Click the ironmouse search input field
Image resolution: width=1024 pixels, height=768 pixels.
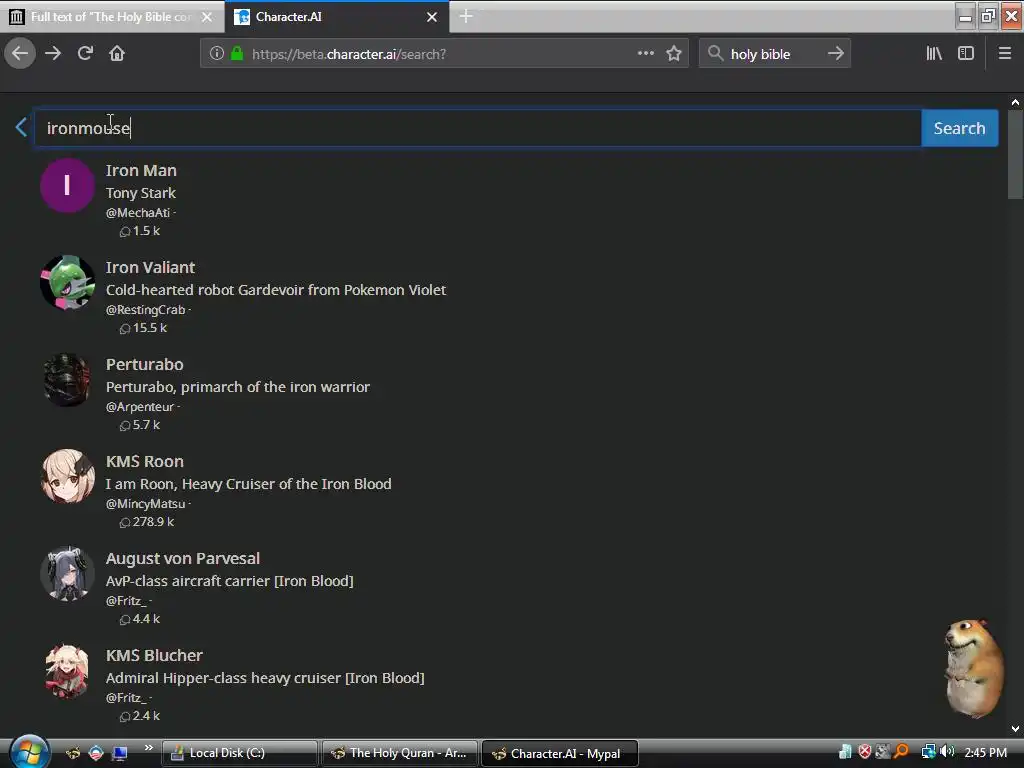(477, 128)
